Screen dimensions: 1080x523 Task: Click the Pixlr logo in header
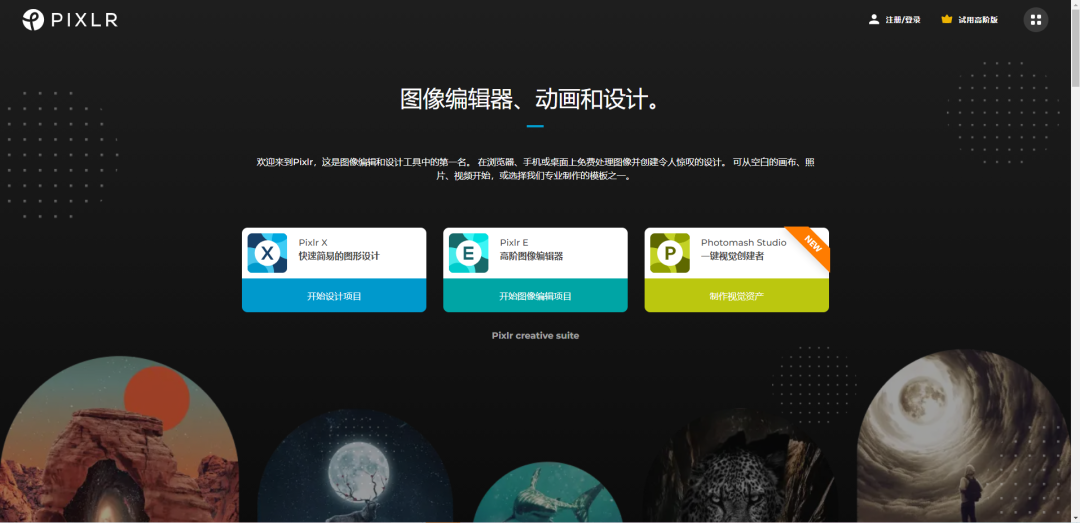pyautogui.click(x=70, y=20)
